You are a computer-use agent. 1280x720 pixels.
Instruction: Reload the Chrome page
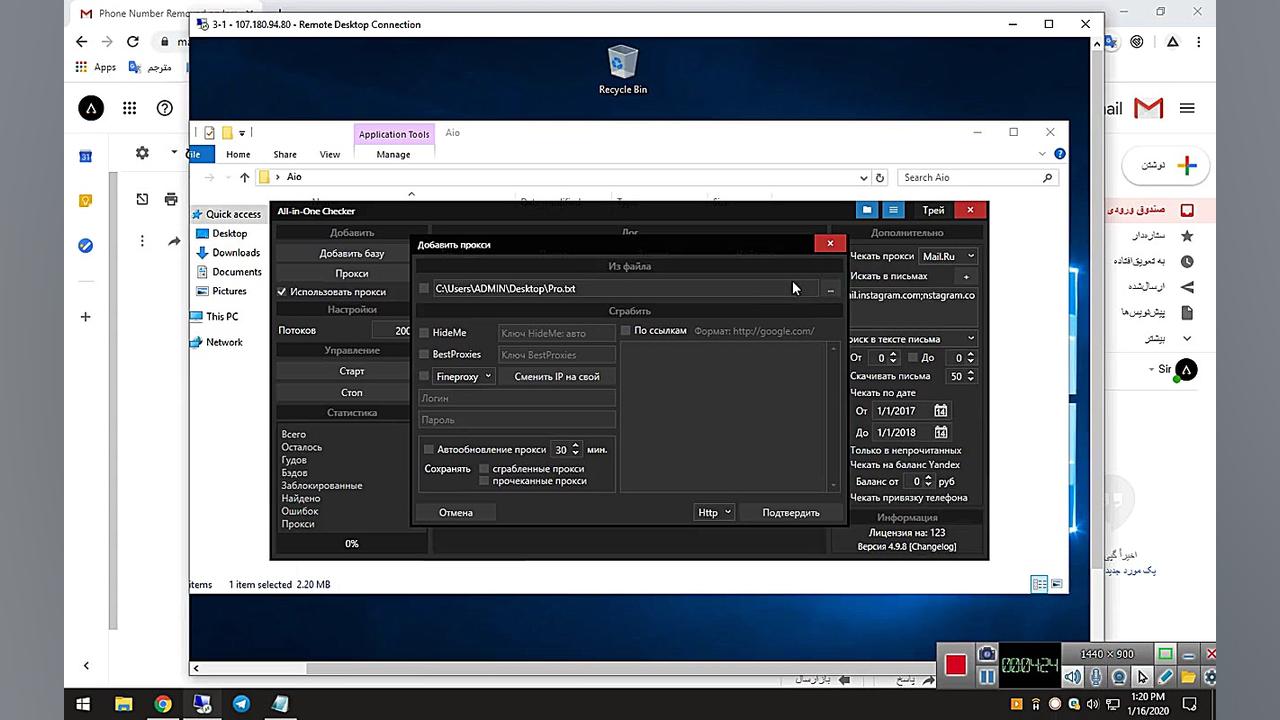click(x=133, y=42)
